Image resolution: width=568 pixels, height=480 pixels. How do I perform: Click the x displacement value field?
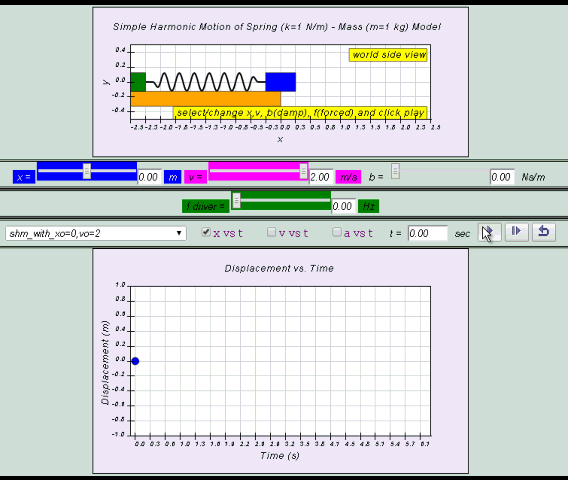point(149,177)
